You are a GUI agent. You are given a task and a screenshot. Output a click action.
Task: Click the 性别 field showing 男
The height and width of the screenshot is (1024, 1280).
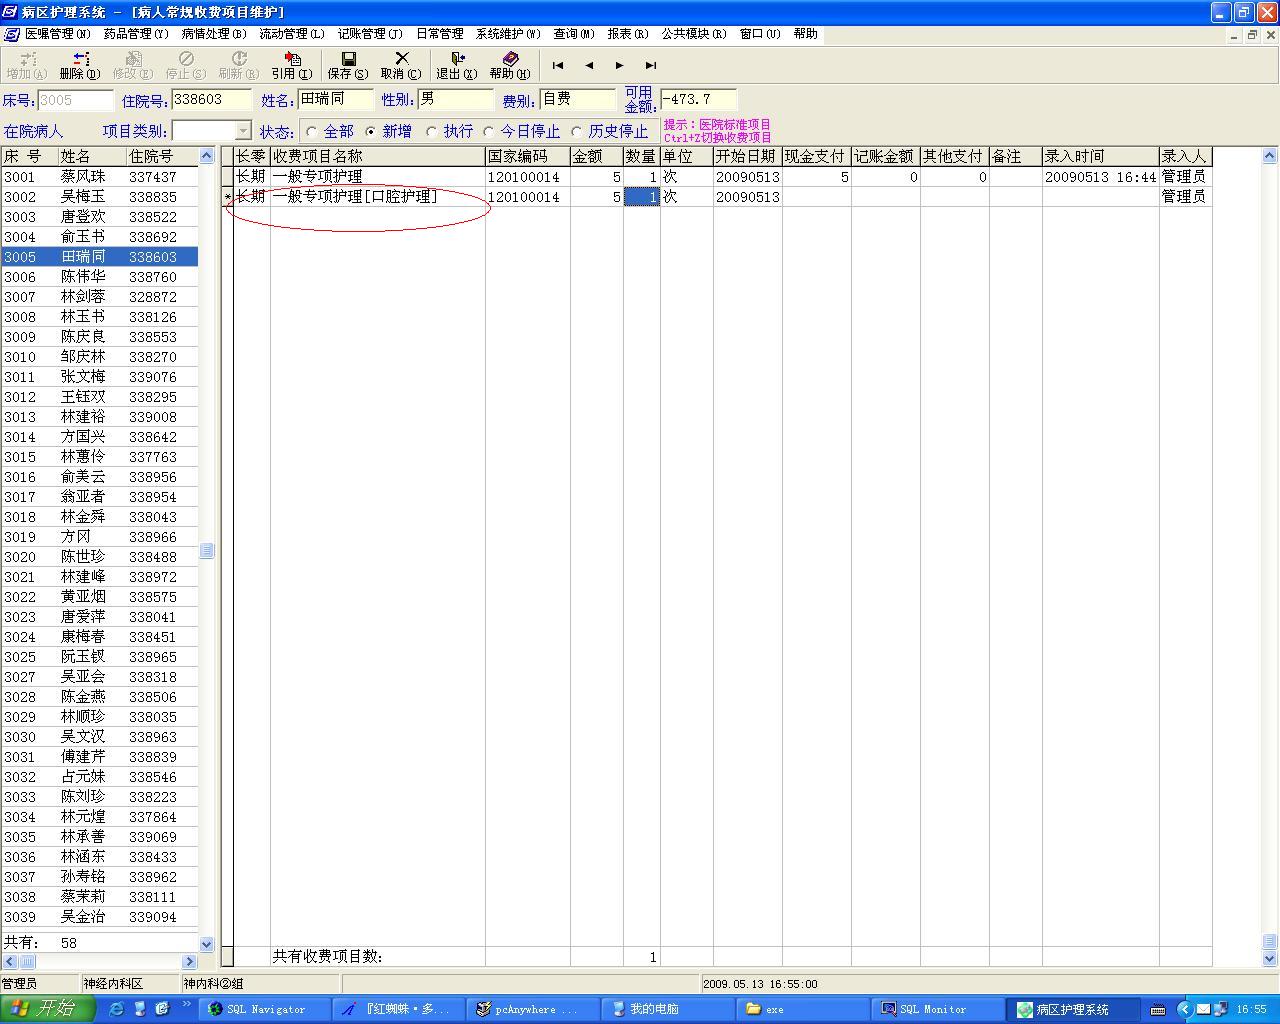click(x=455, y=100)
